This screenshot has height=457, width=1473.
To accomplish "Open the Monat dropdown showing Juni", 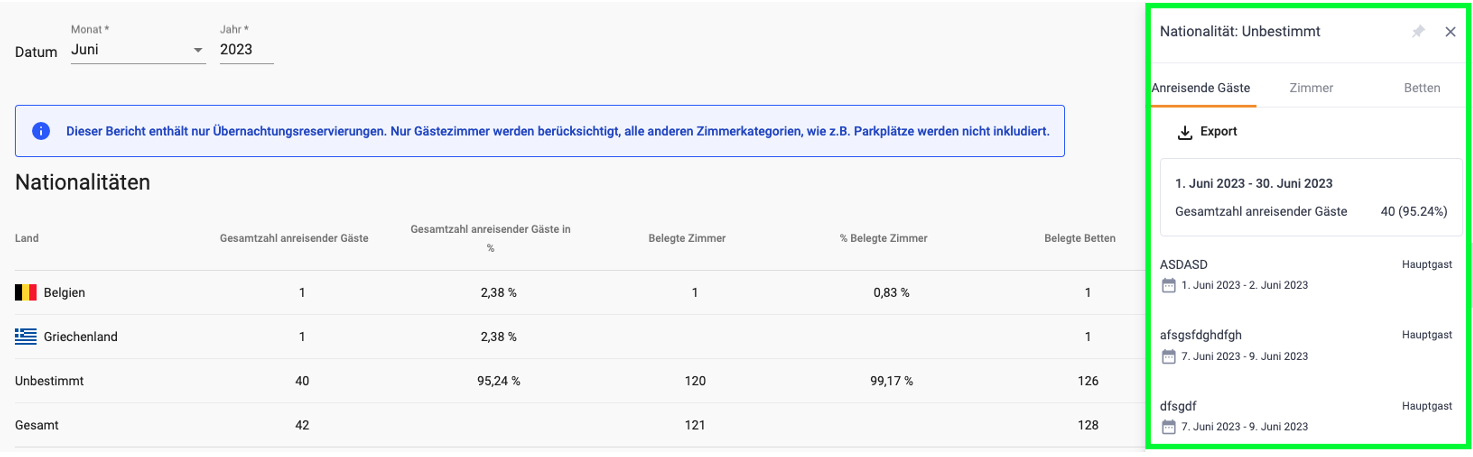I will [x=138, y=49].
